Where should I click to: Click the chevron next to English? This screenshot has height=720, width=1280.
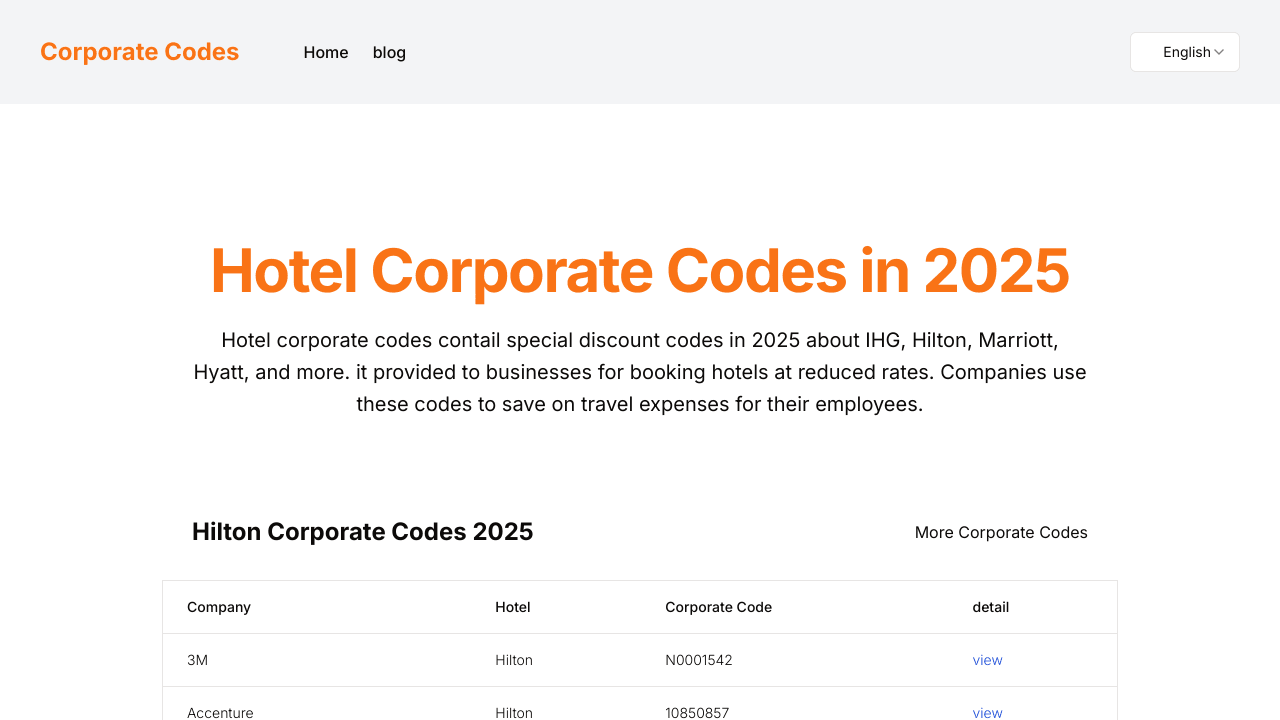[1220, 51]
